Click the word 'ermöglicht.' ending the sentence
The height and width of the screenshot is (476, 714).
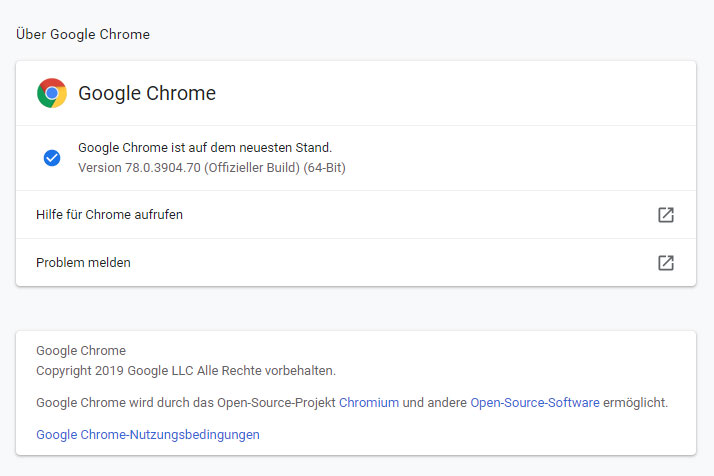coord(635,403)
